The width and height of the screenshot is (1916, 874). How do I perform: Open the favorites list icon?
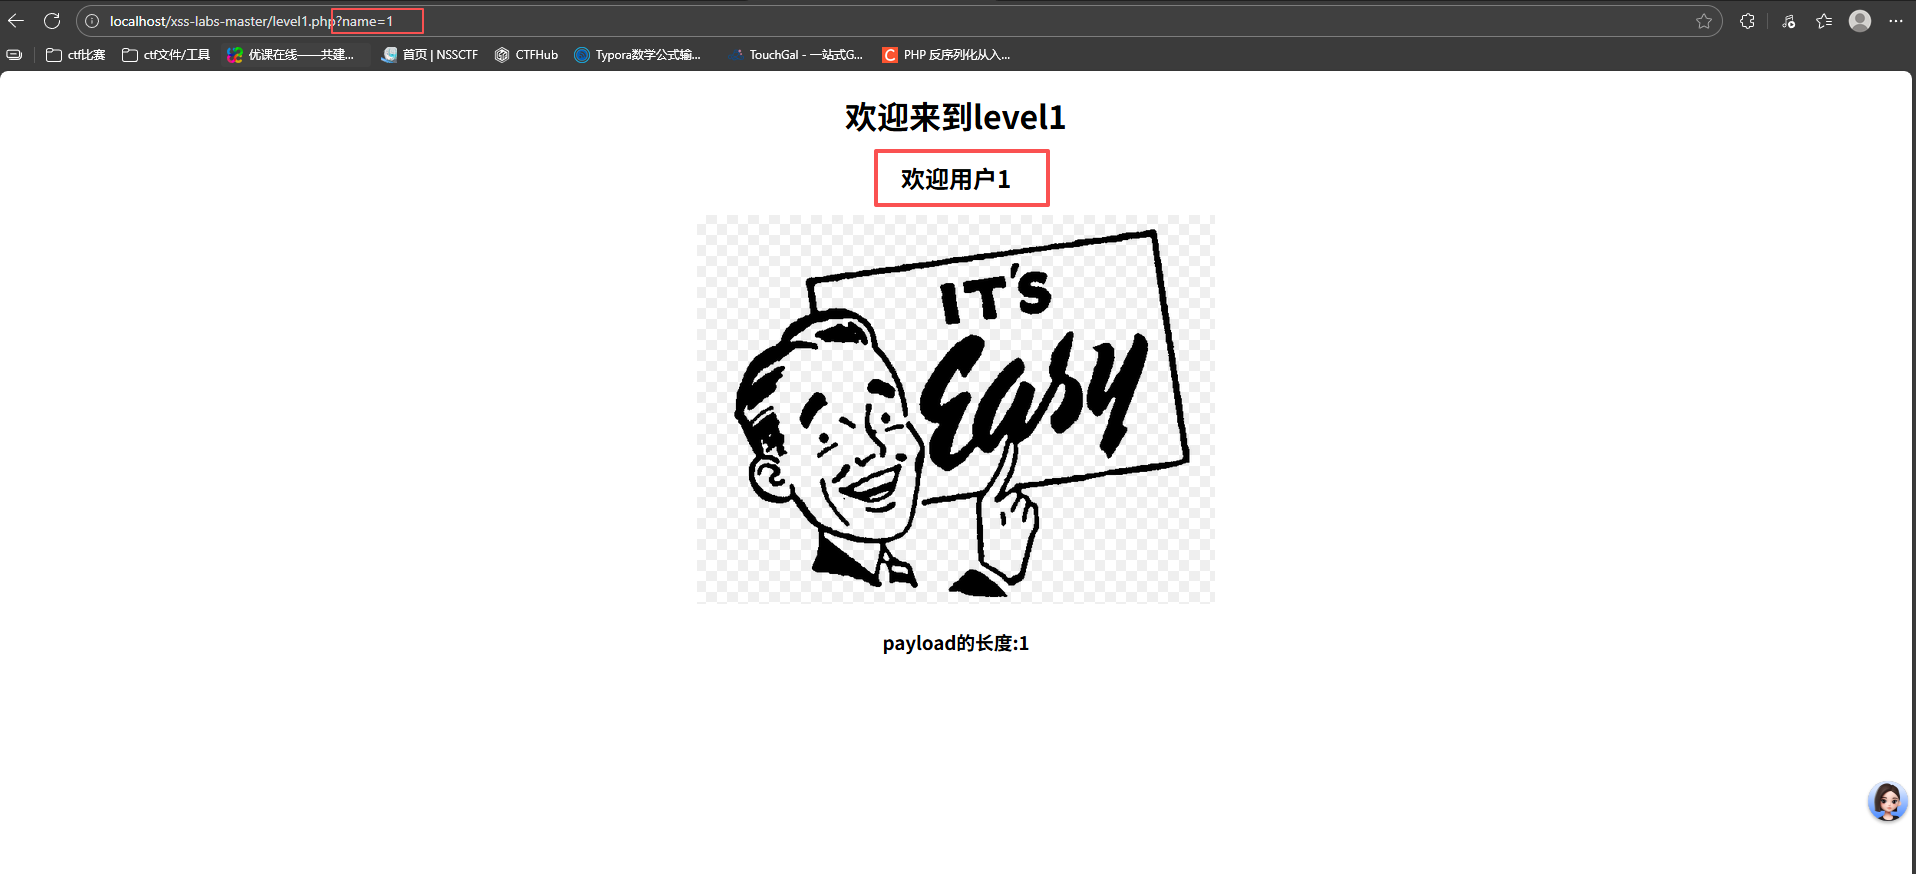(1824, 21)
